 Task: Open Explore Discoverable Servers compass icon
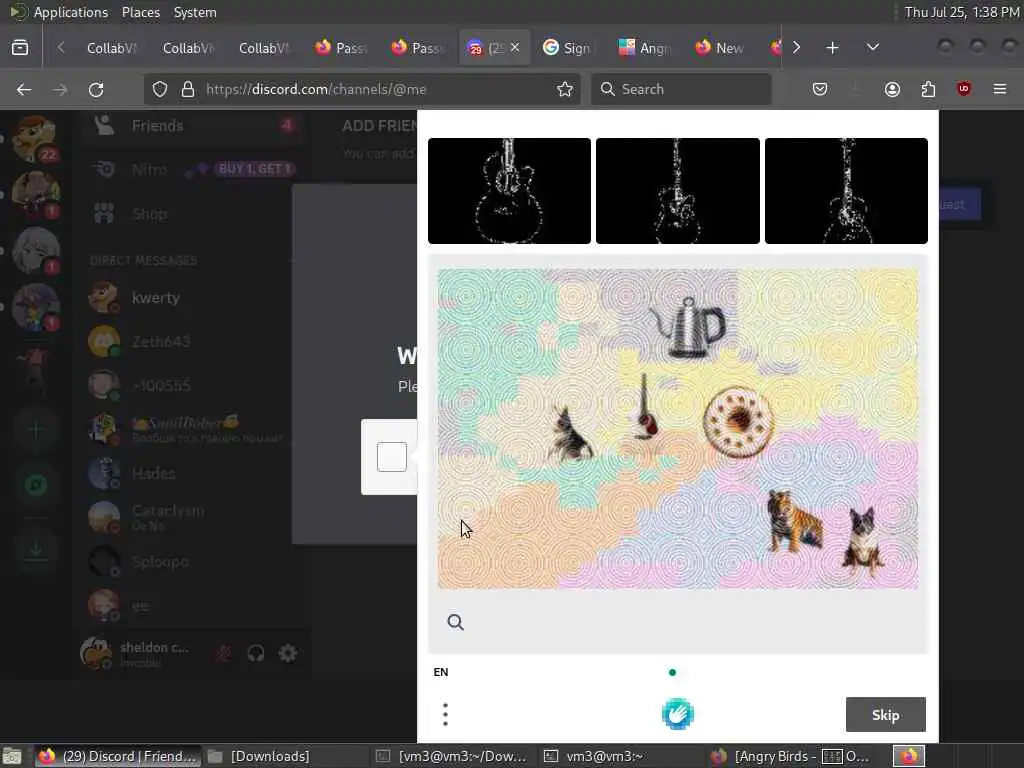click(36, 485)
